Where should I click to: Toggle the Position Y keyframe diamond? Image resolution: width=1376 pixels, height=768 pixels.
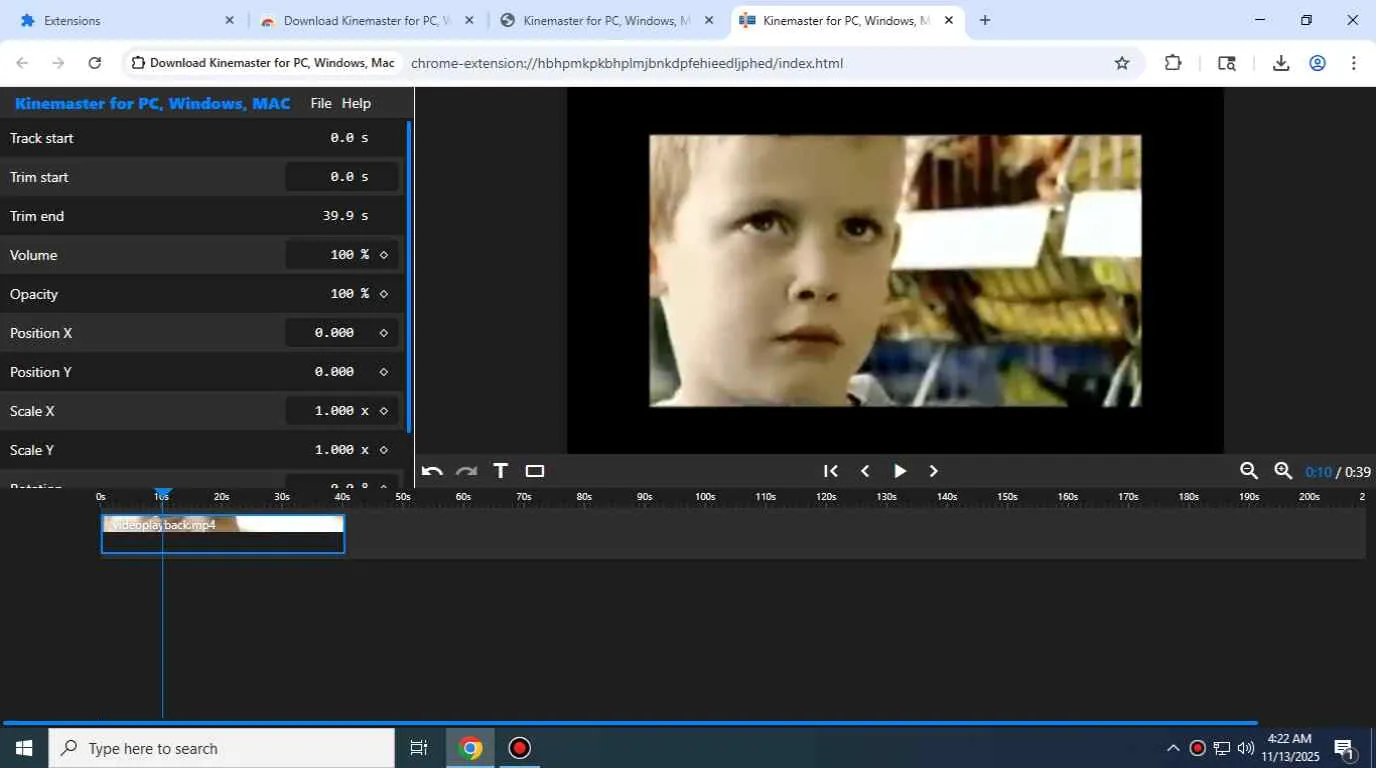click(x=384, y=372)
